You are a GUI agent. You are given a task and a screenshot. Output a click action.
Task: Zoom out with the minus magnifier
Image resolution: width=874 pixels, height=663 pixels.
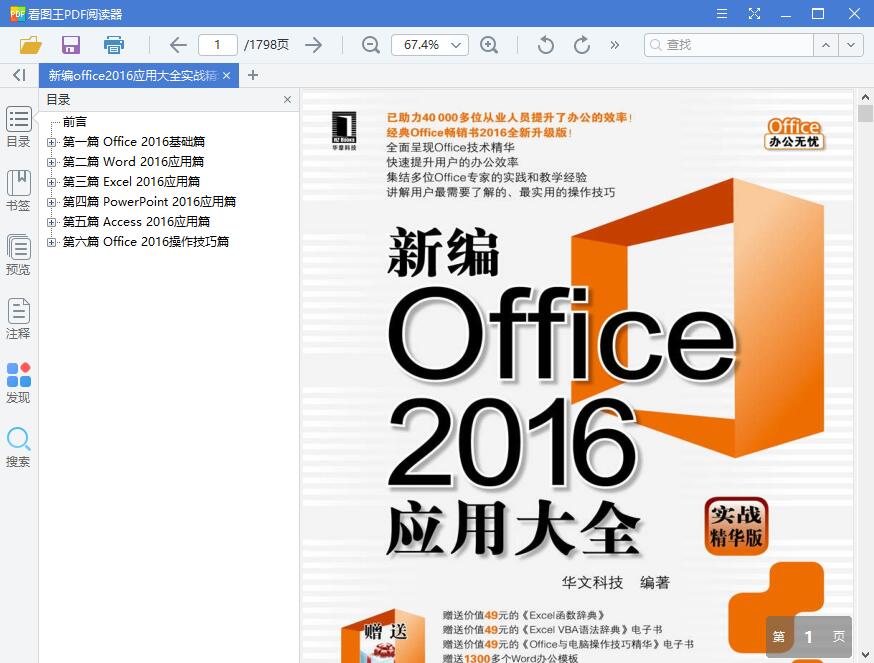point(371,45)
